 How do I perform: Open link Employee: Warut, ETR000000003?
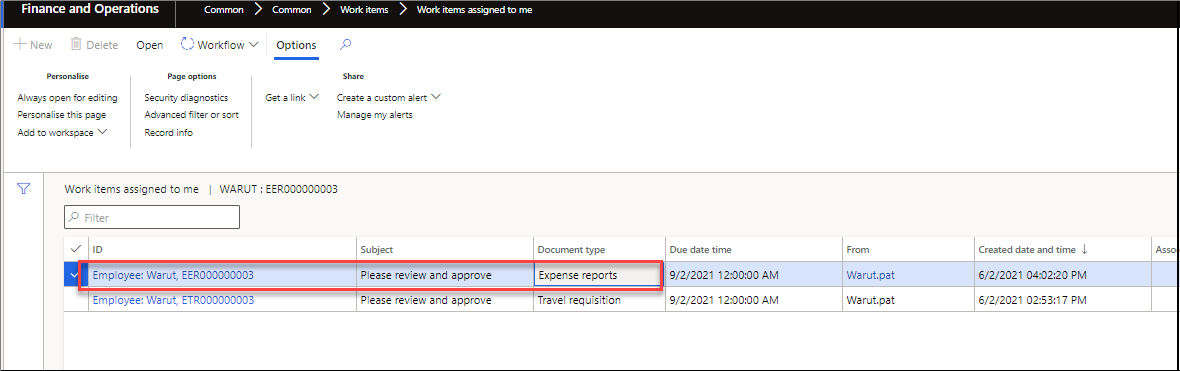point(173,300)
